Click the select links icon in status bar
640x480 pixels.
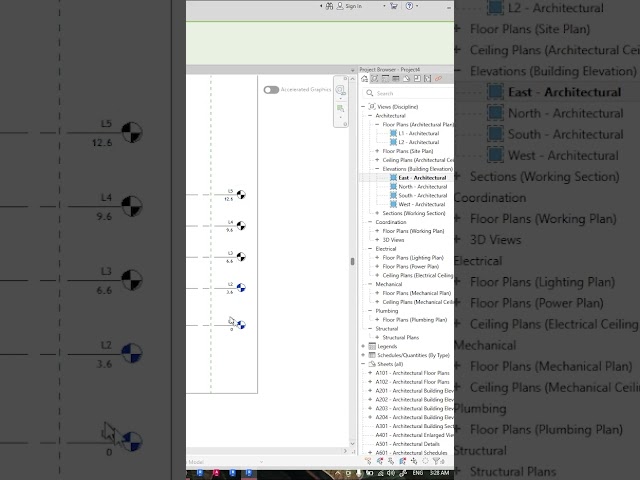(369, 461)
